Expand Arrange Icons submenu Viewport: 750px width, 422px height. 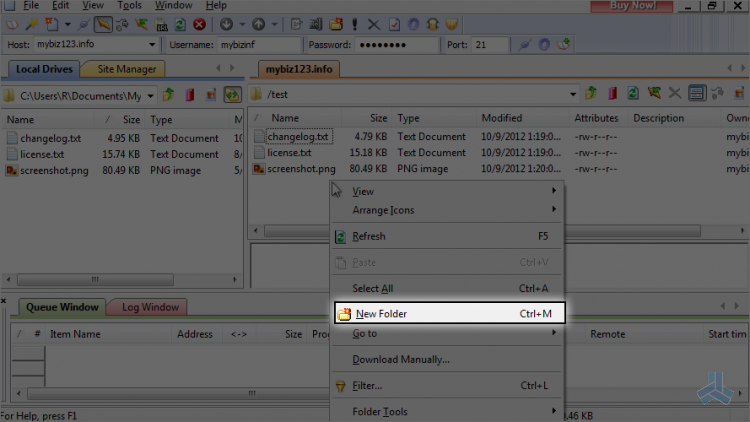[447, 210]
